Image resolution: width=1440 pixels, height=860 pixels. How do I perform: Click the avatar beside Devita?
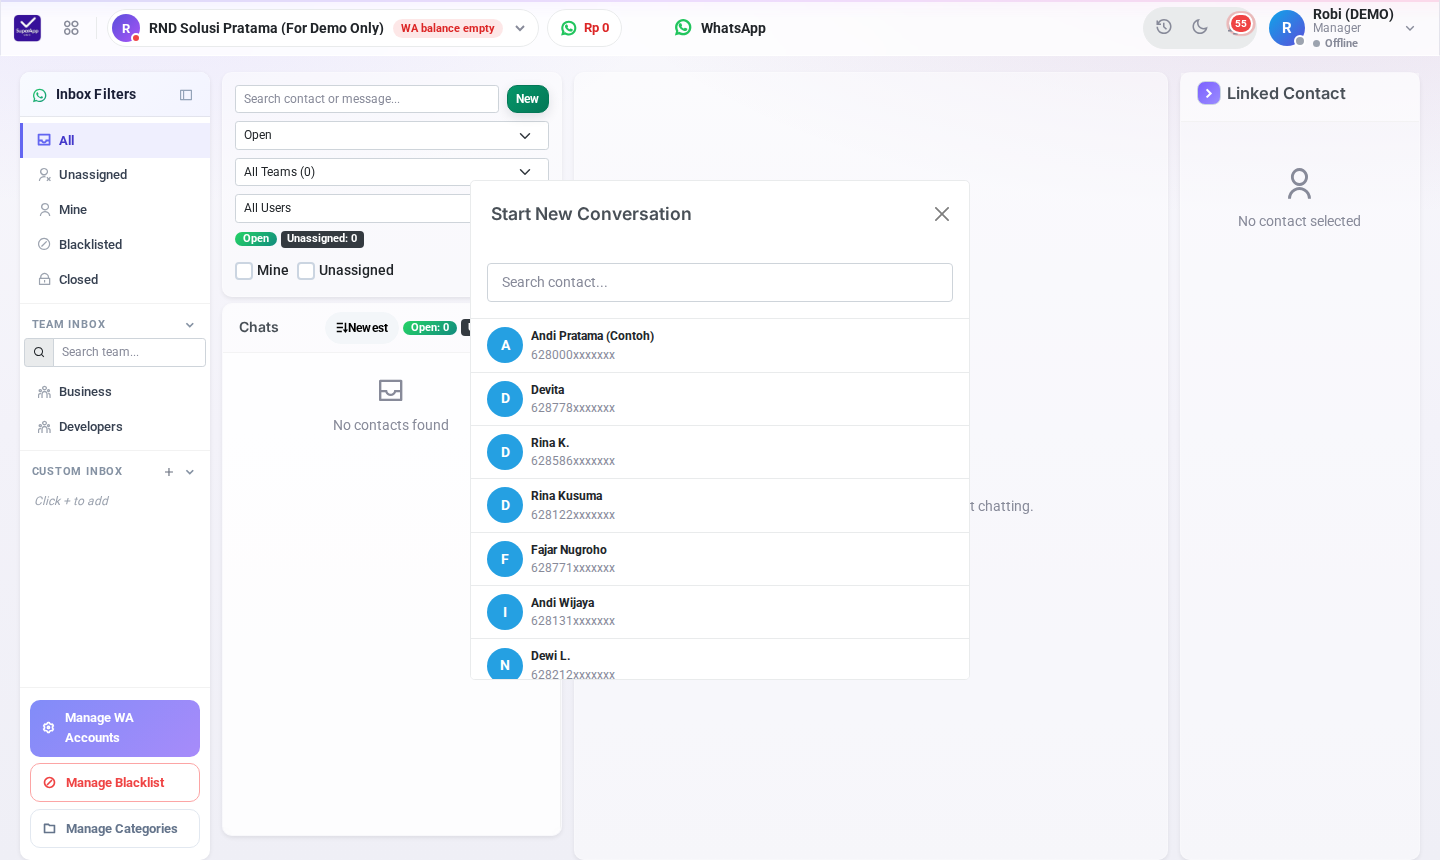click(x=505, y=399)
